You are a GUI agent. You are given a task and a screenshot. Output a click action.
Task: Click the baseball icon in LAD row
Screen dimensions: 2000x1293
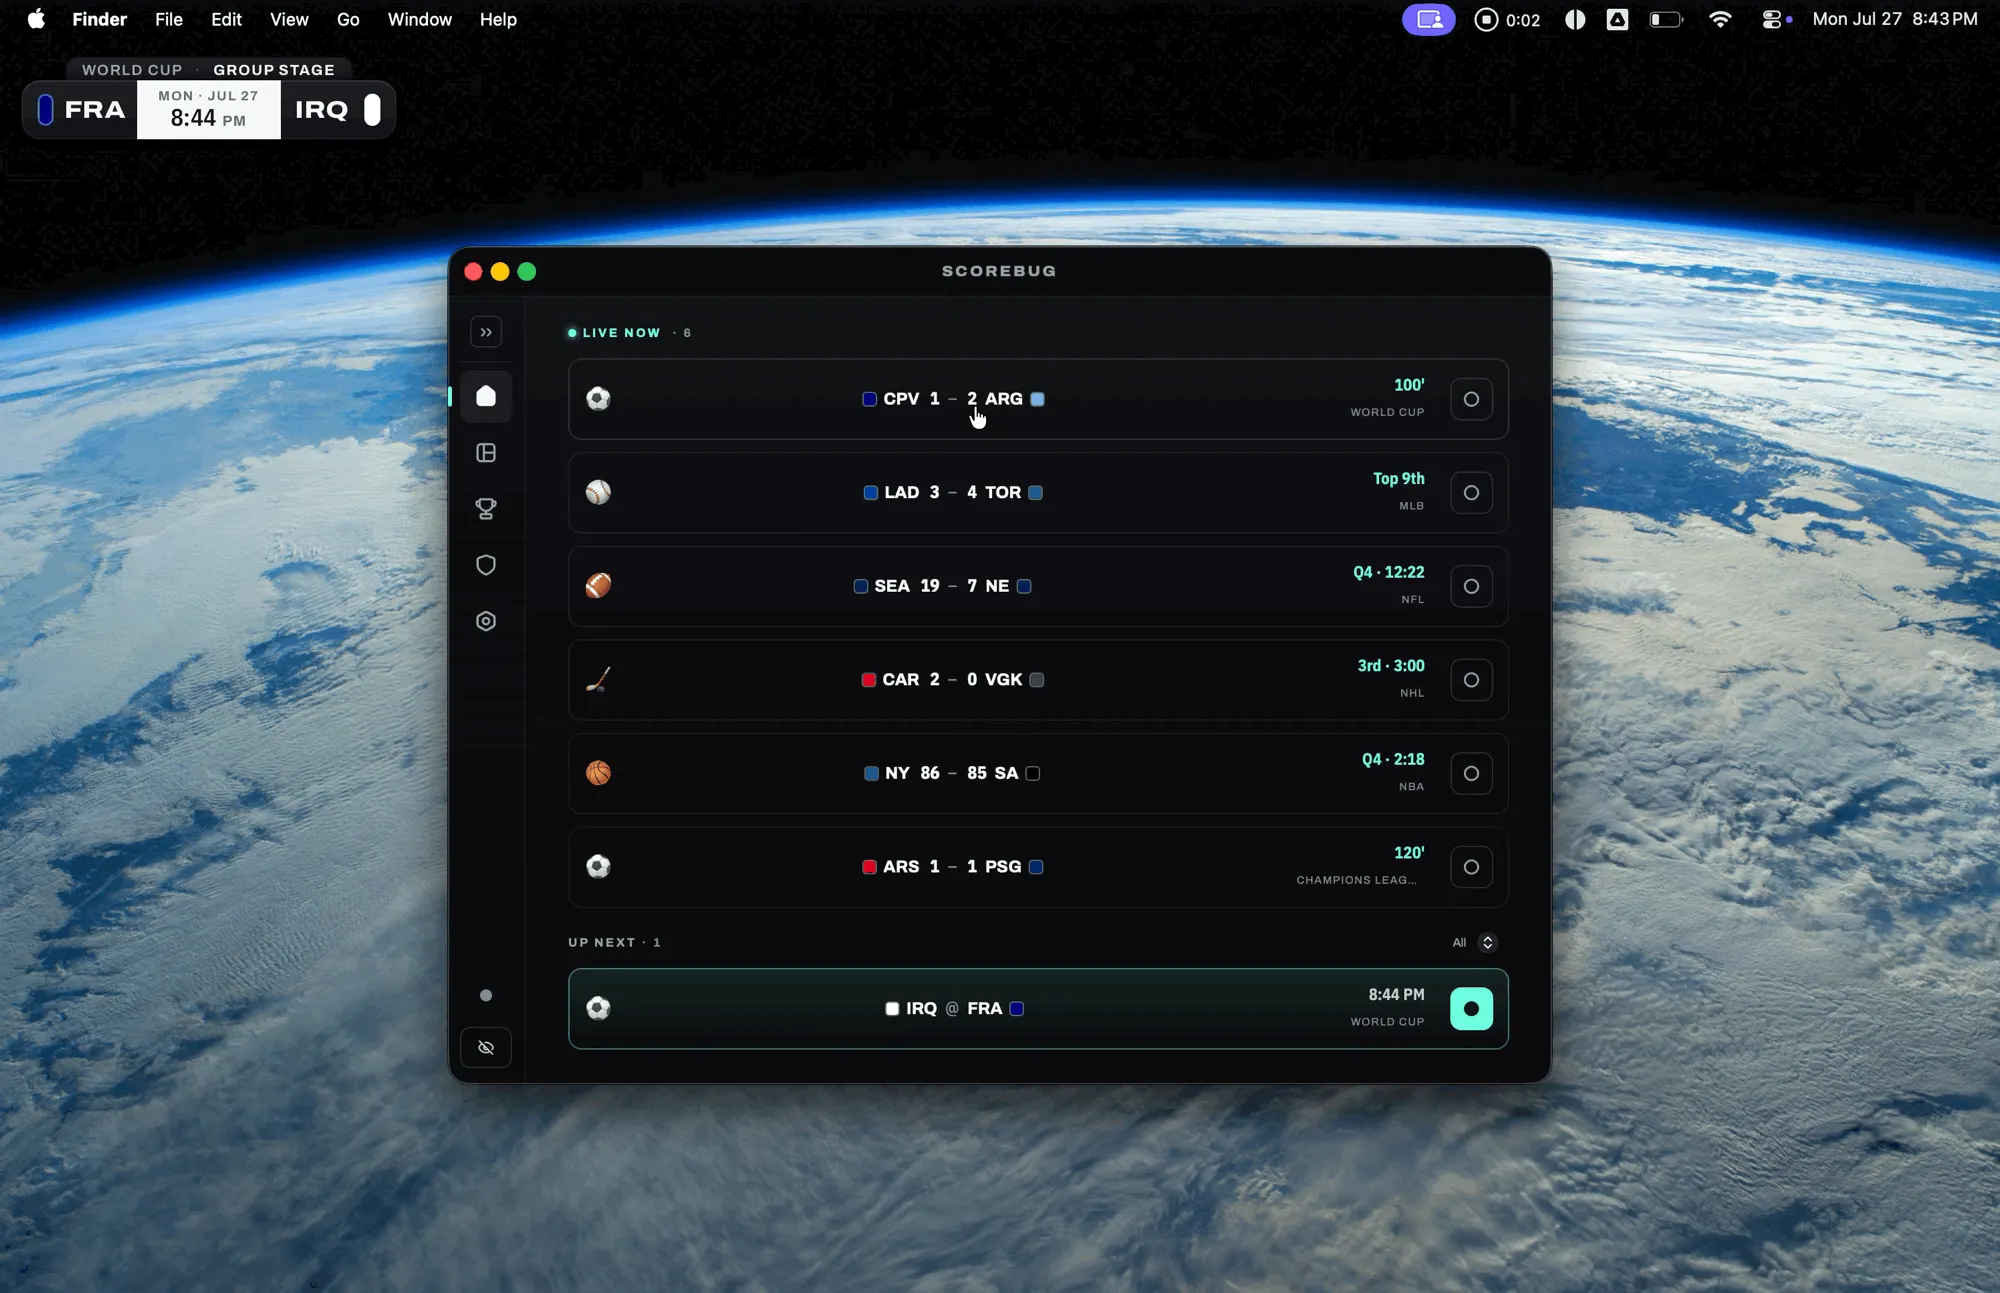tap(598, 492)
